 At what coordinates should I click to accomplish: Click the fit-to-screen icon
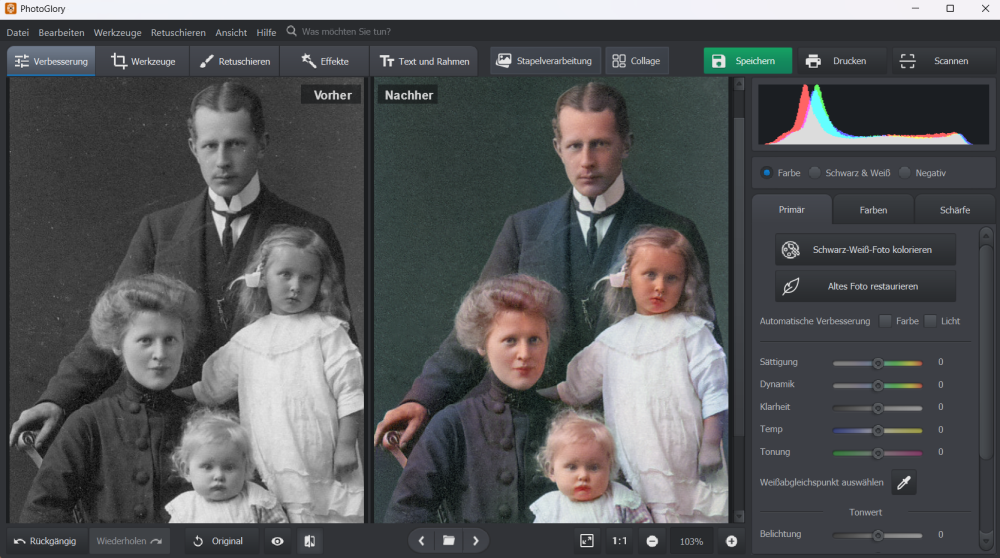pyautogui.click(x=587, y=541)
